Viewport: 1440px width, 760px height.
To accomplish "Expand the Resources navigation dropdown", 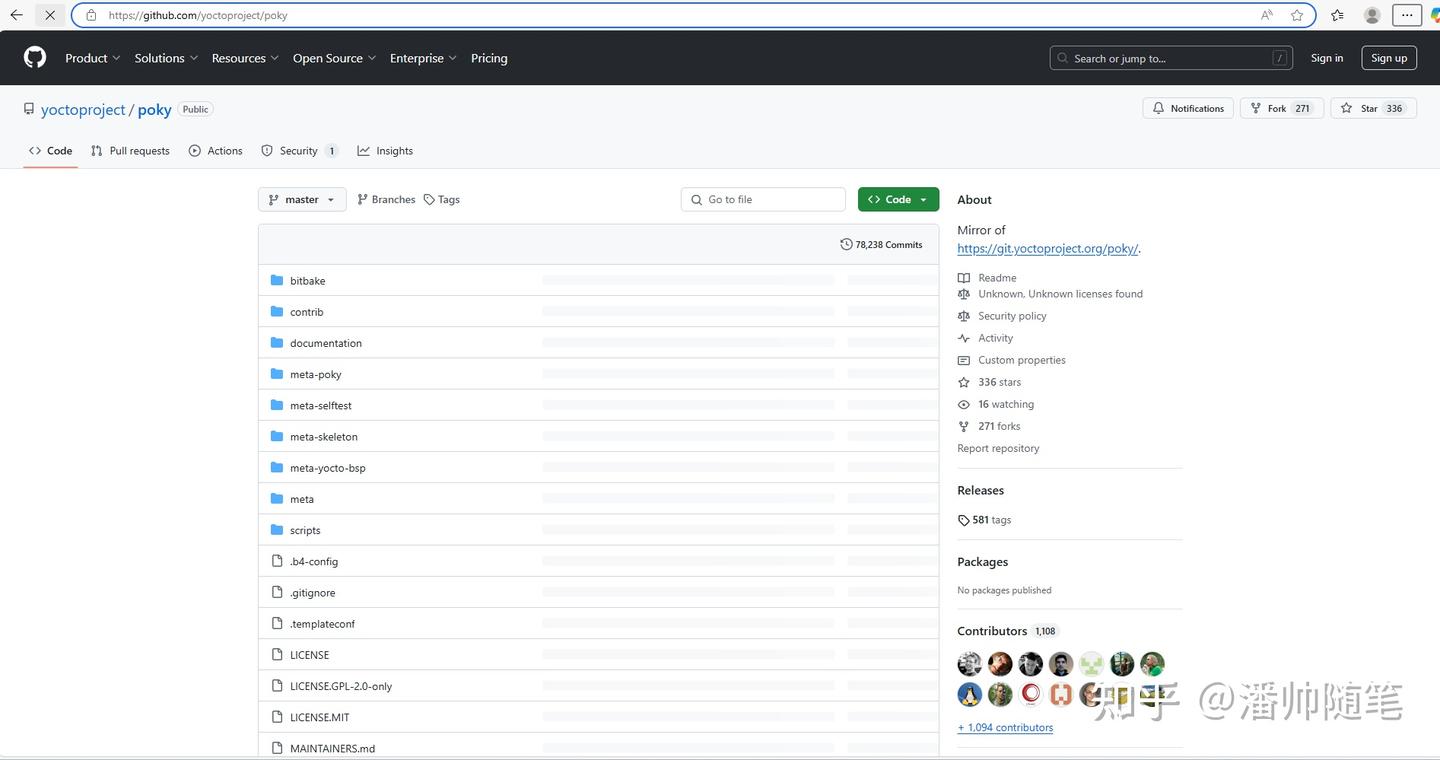I will click(245, 58).
